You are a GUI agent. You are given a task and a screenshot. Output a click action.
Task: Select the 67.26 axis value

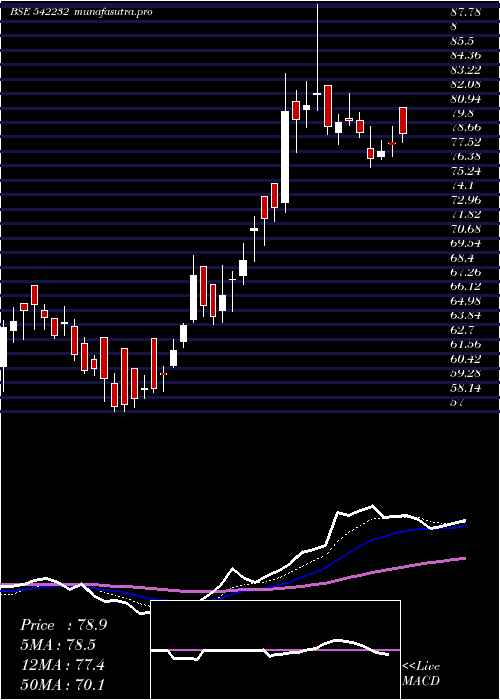466,272
